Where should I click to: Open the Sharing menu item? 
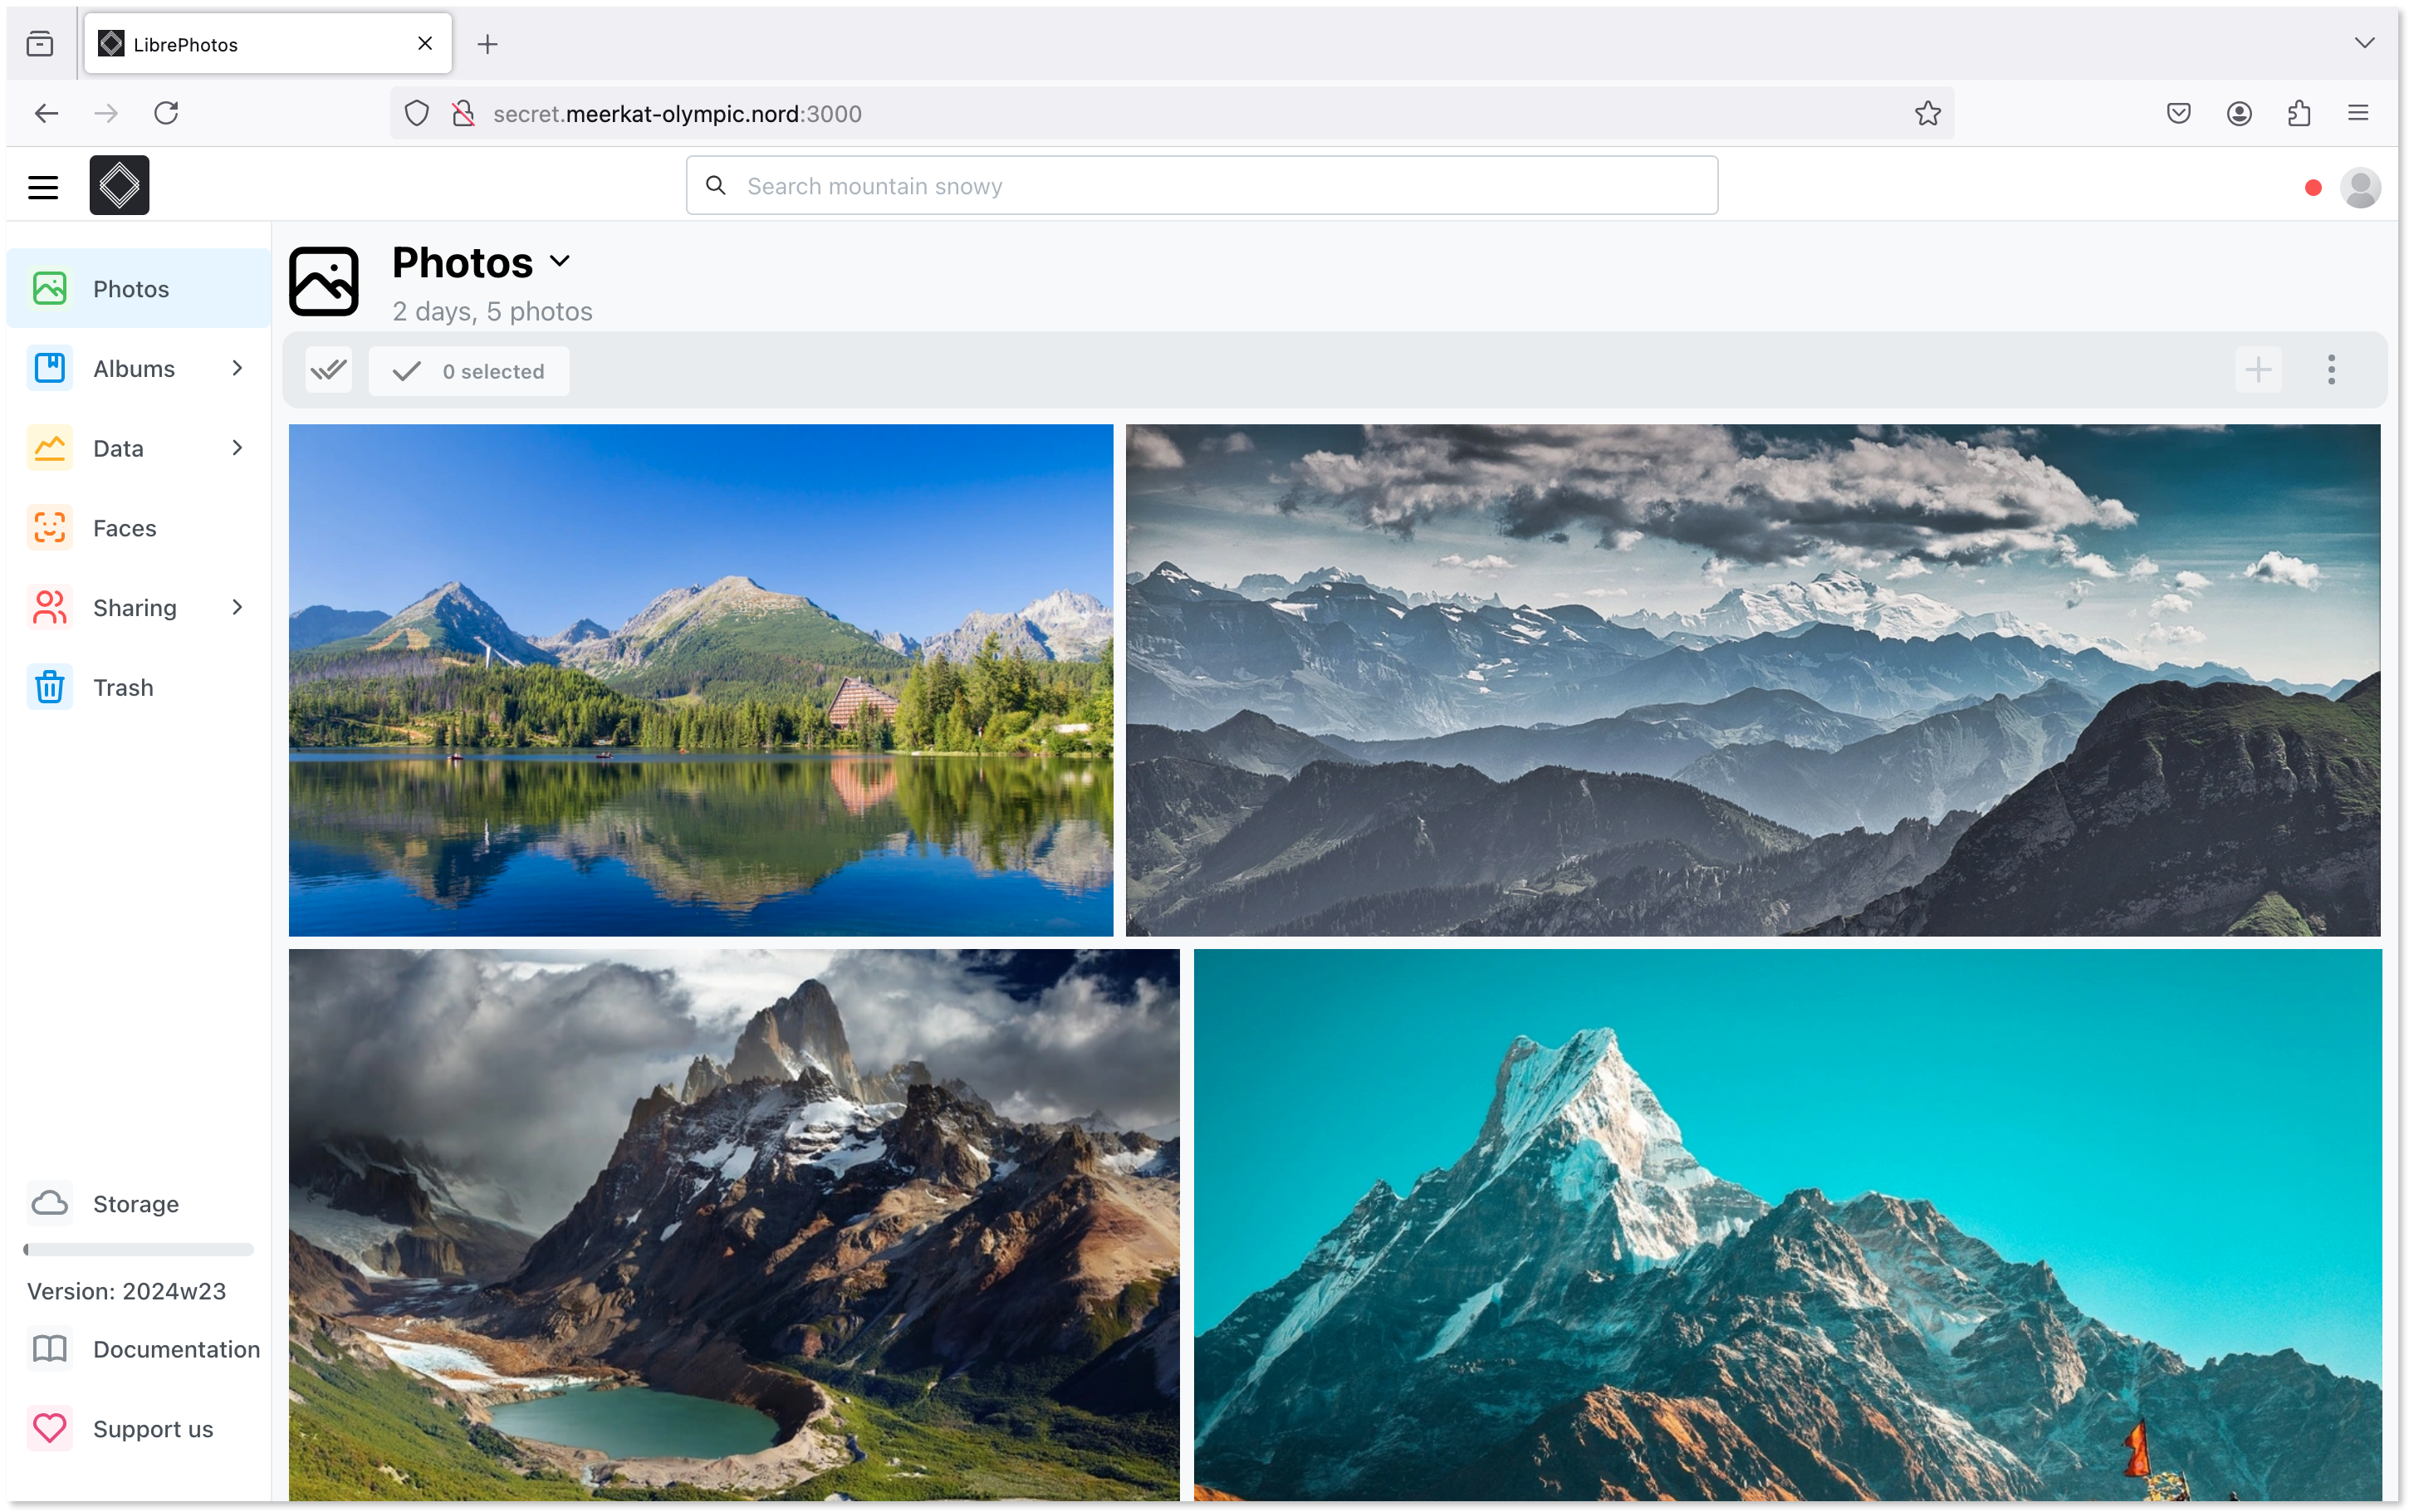tap(134, 608)
